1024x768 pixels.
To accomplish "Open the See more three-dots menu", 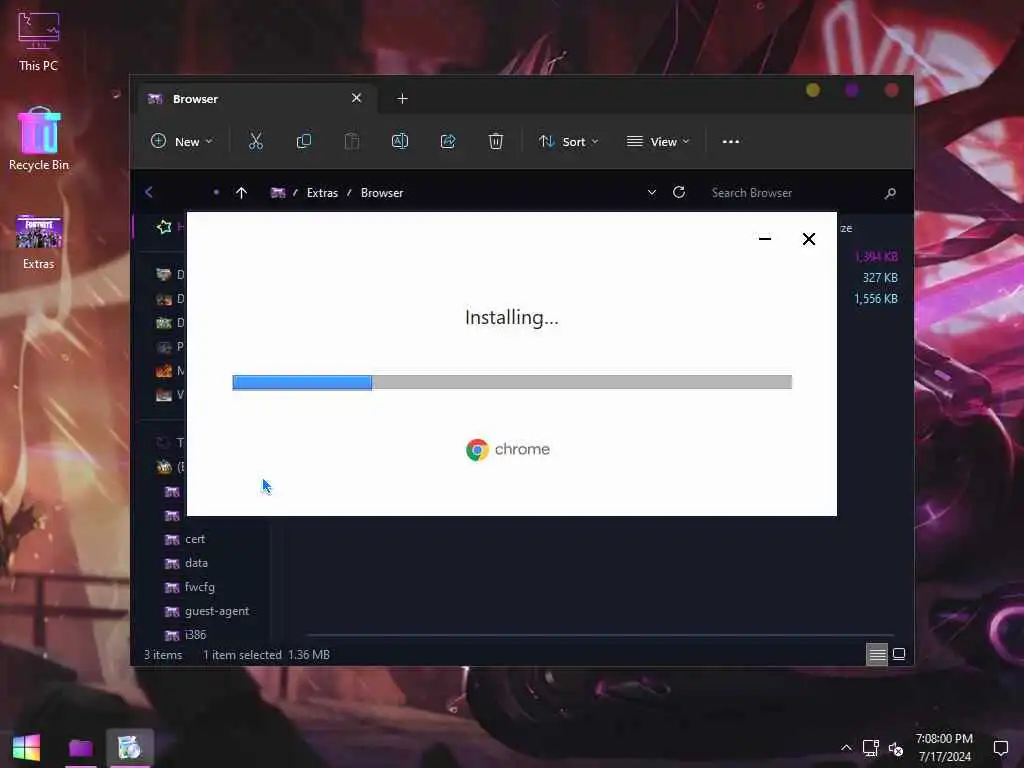I will tap(731, 142).
